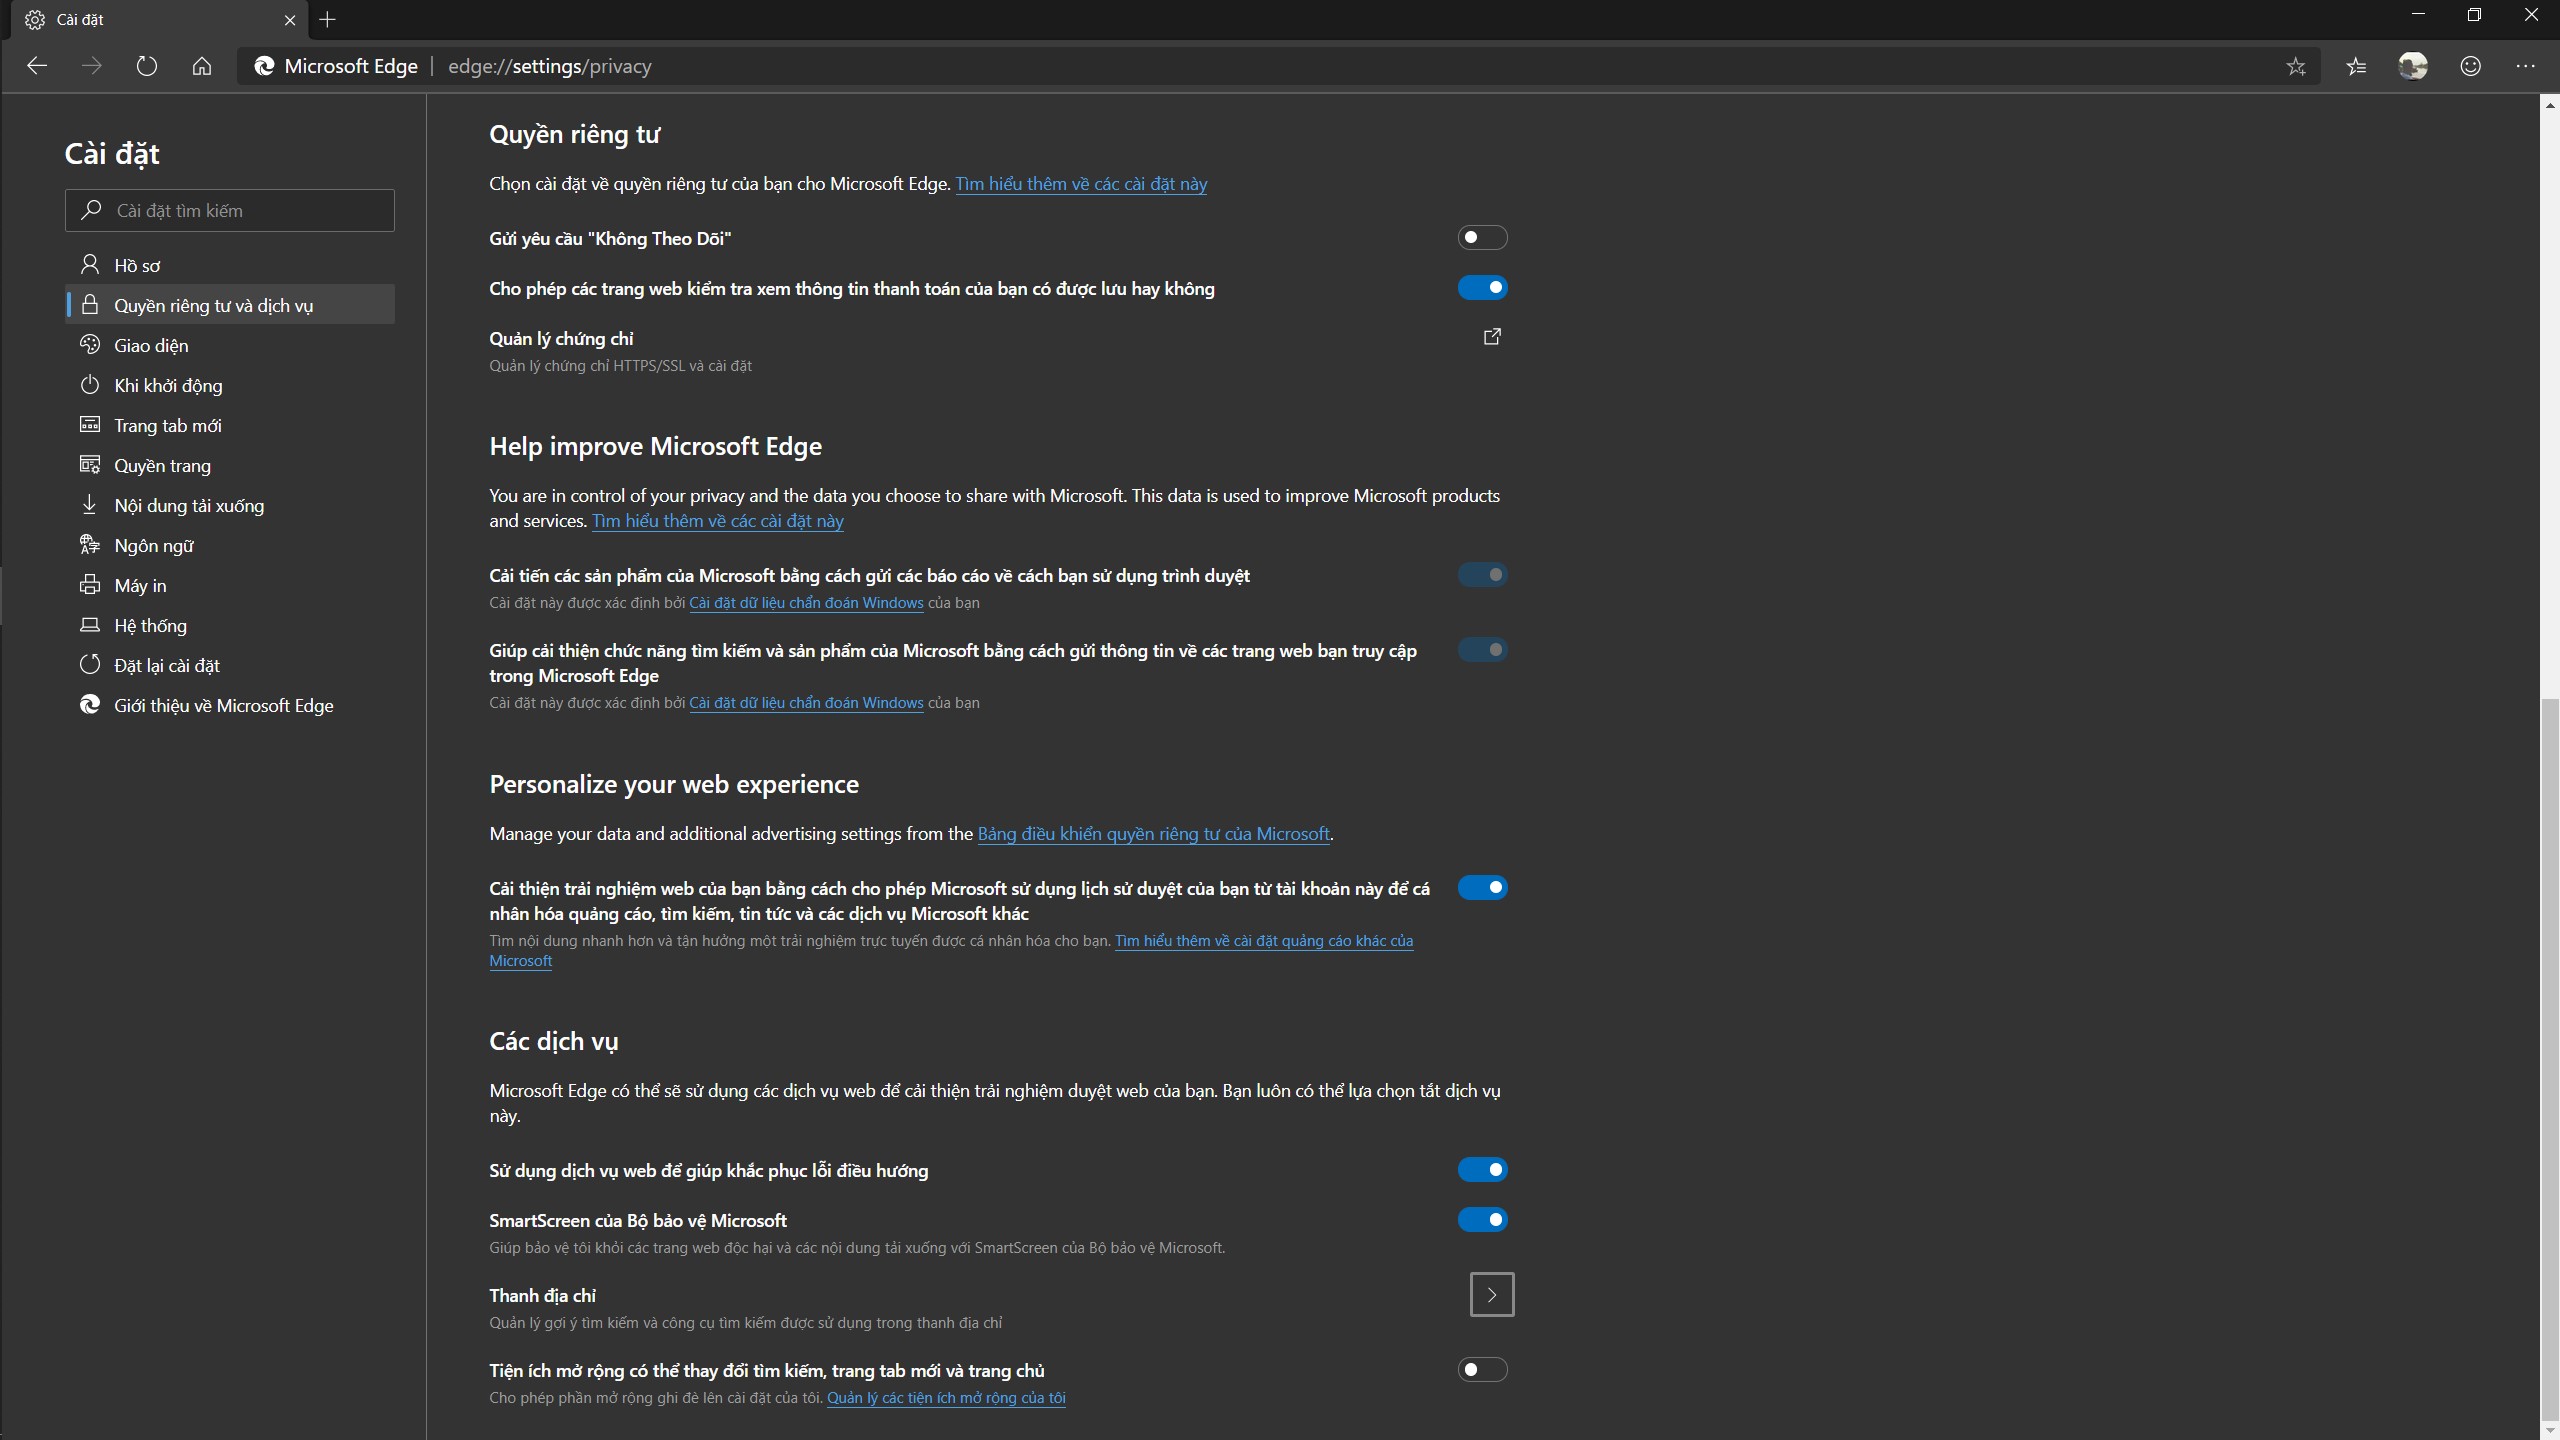This screenshot has width=2560, height=1440.
Task: Toggle browser usage reports setting
Action: (x=1482, y=575)
